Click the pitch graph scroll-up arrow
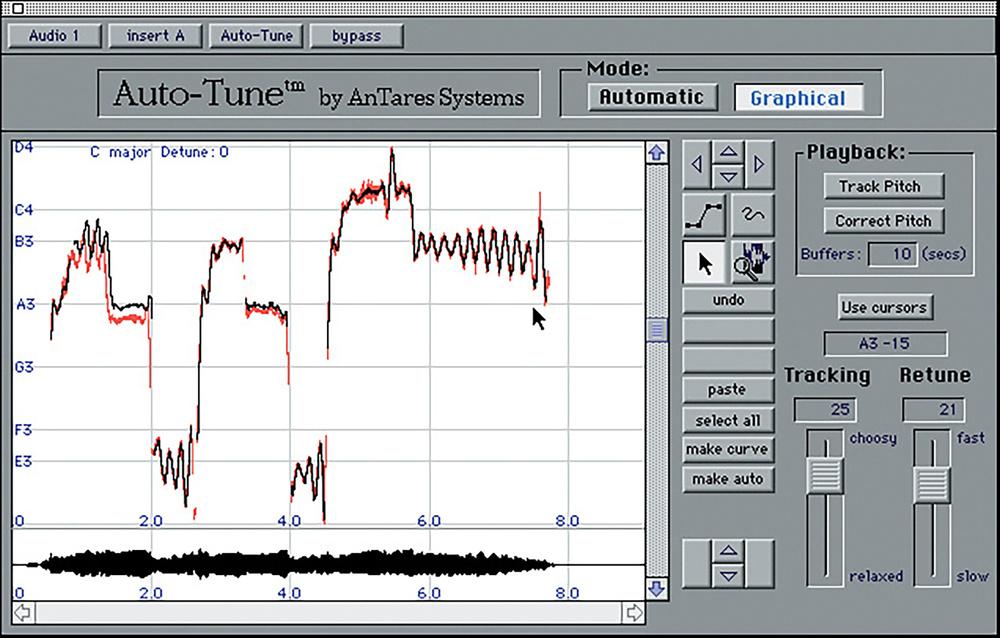Screen dimensions: 1000x638 [x=656, y=153]
